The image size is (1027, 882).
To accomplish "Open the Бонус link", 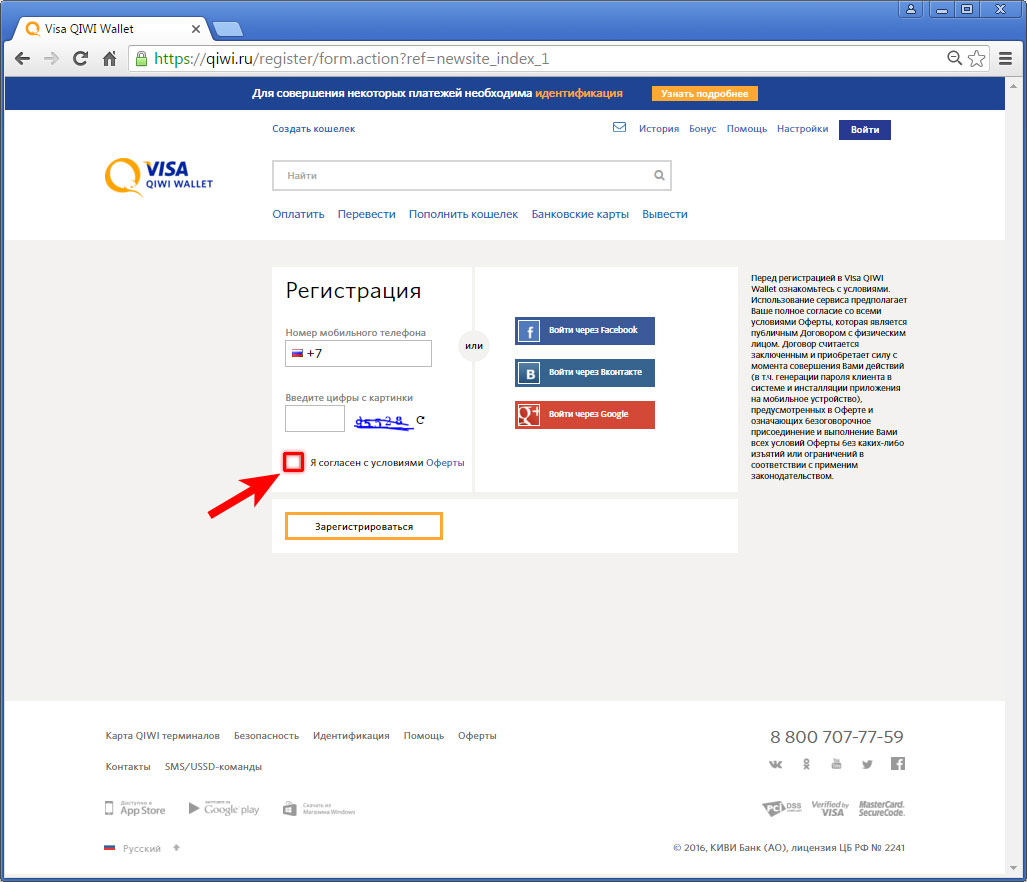I will (703, 129).
